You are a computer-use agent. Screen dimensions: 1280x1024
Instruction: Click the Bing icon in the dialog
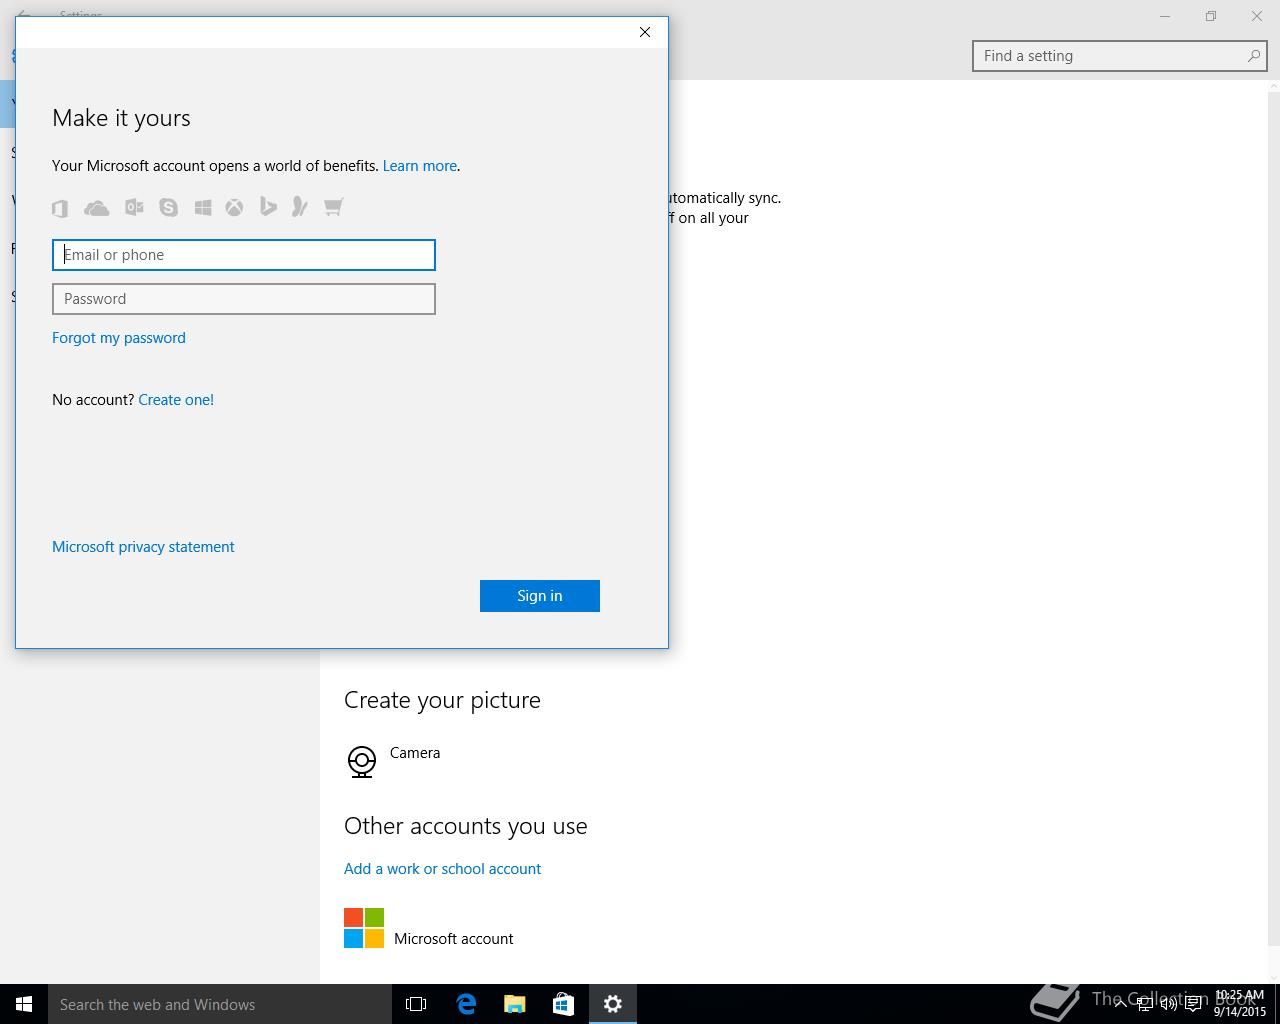(268, 206)
